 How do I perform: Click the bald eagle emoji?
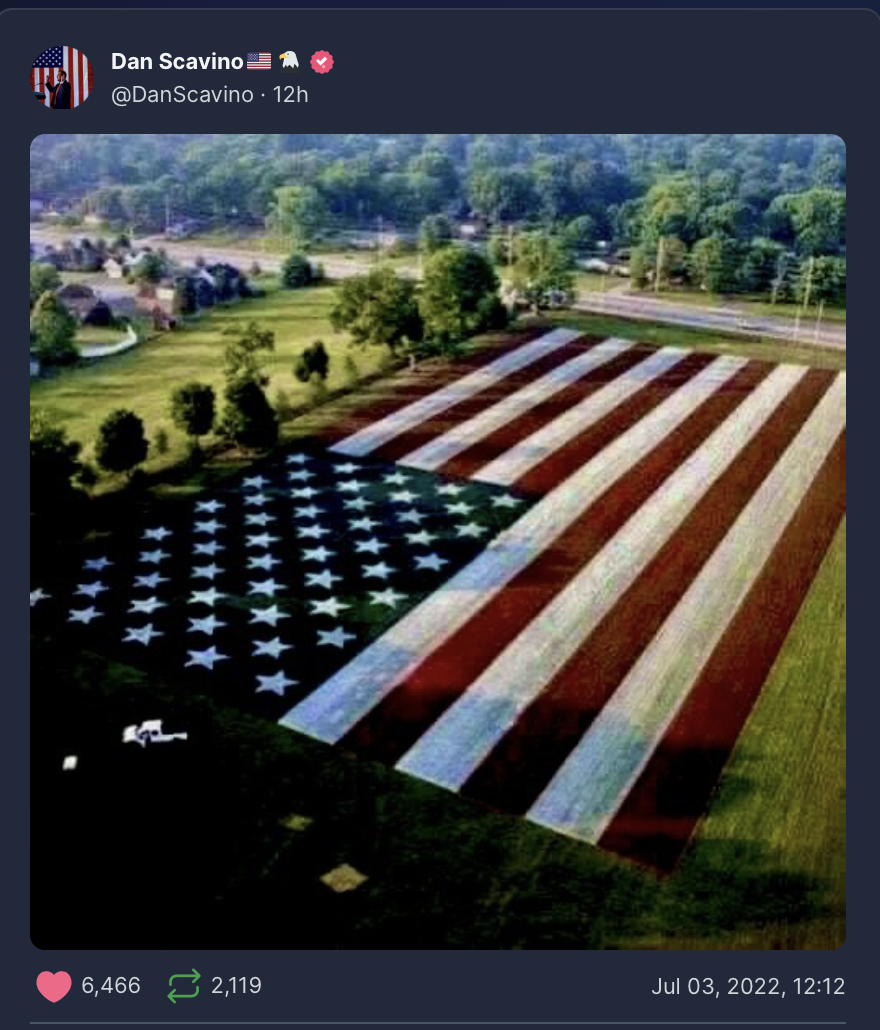[x=289, y=60]
